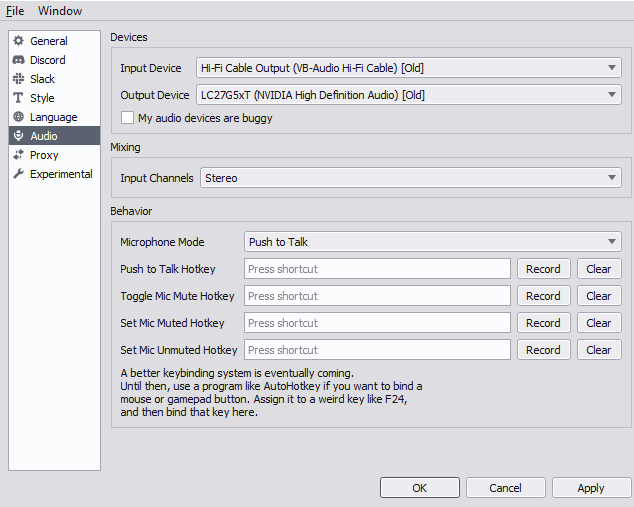The height and width of the screenshot is (507, 634).
Task: Click the Slack logo icon
Action: coord(19,79)
